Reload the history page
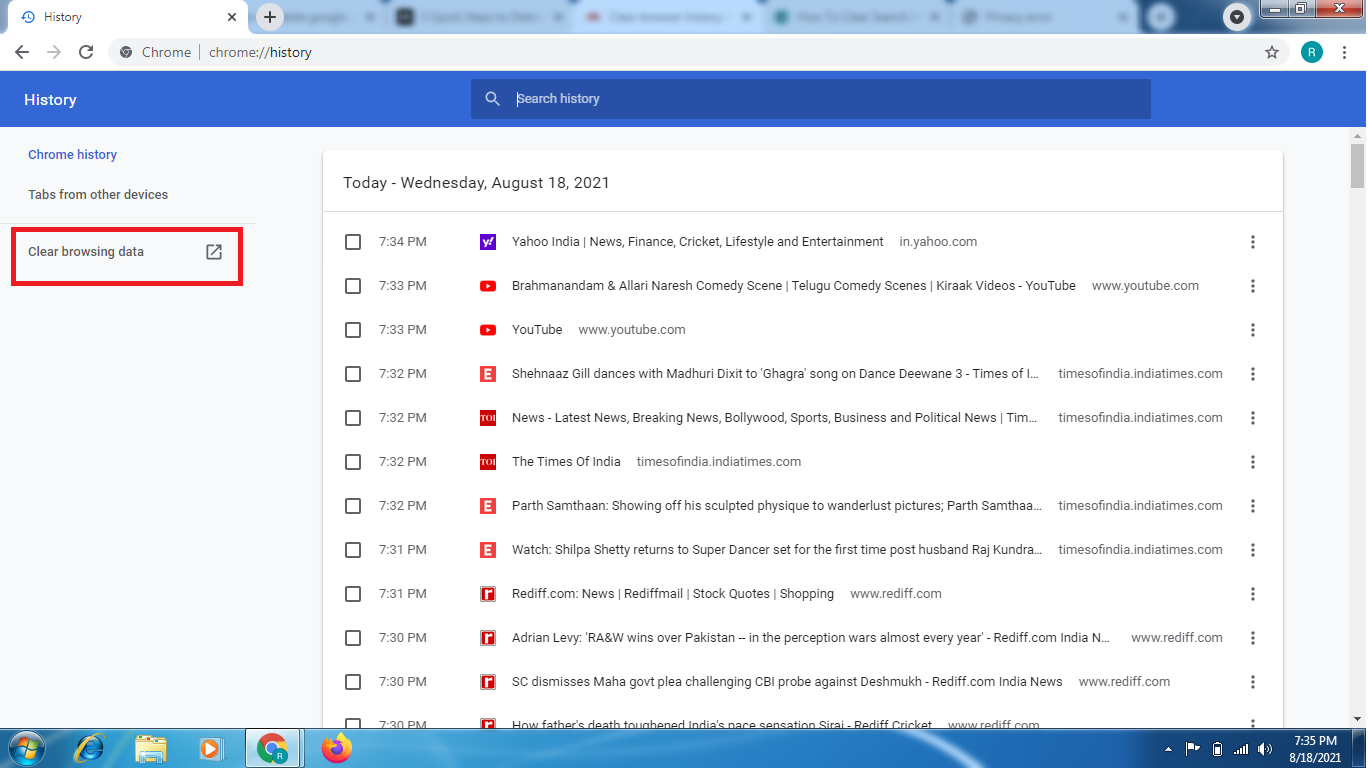The image size is (1368, 768). coord(86,52)
